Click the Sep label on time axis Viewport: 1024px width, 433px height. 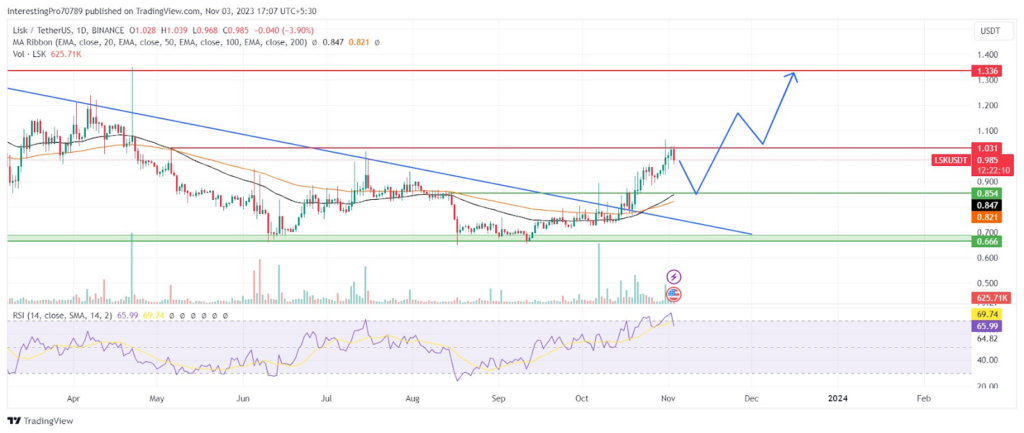[x=499, y=397]
